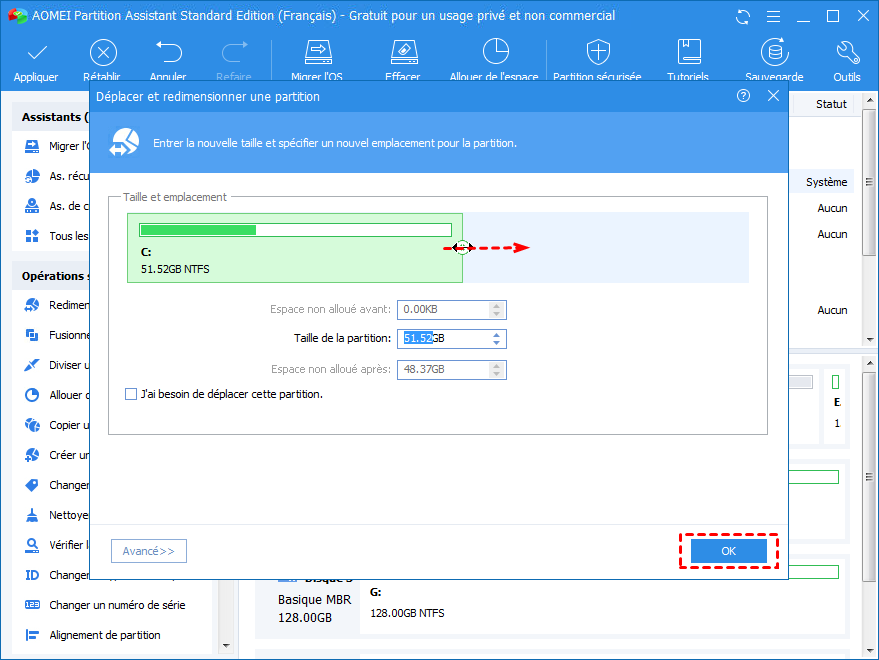The image size is (879, 660).
Task: Click the Système status cell
Action: [x=826, y=182]
